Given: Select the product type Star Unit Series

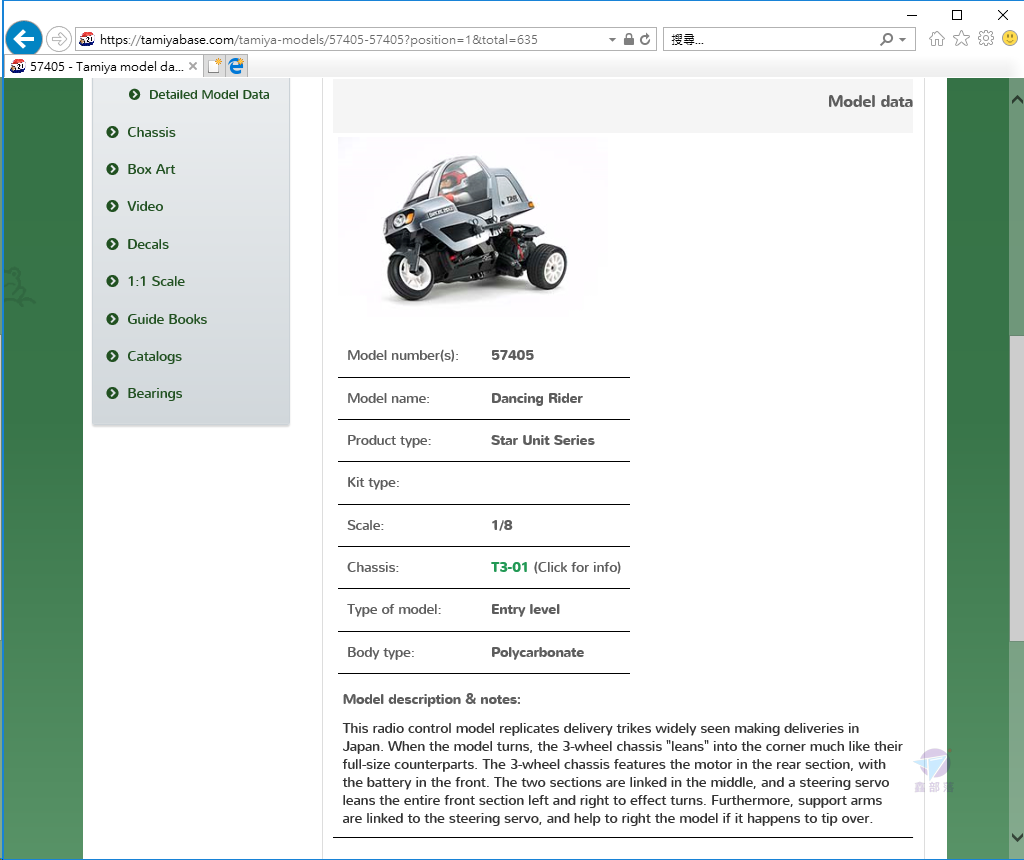Looking at the screenshot, I should point(543,441).
